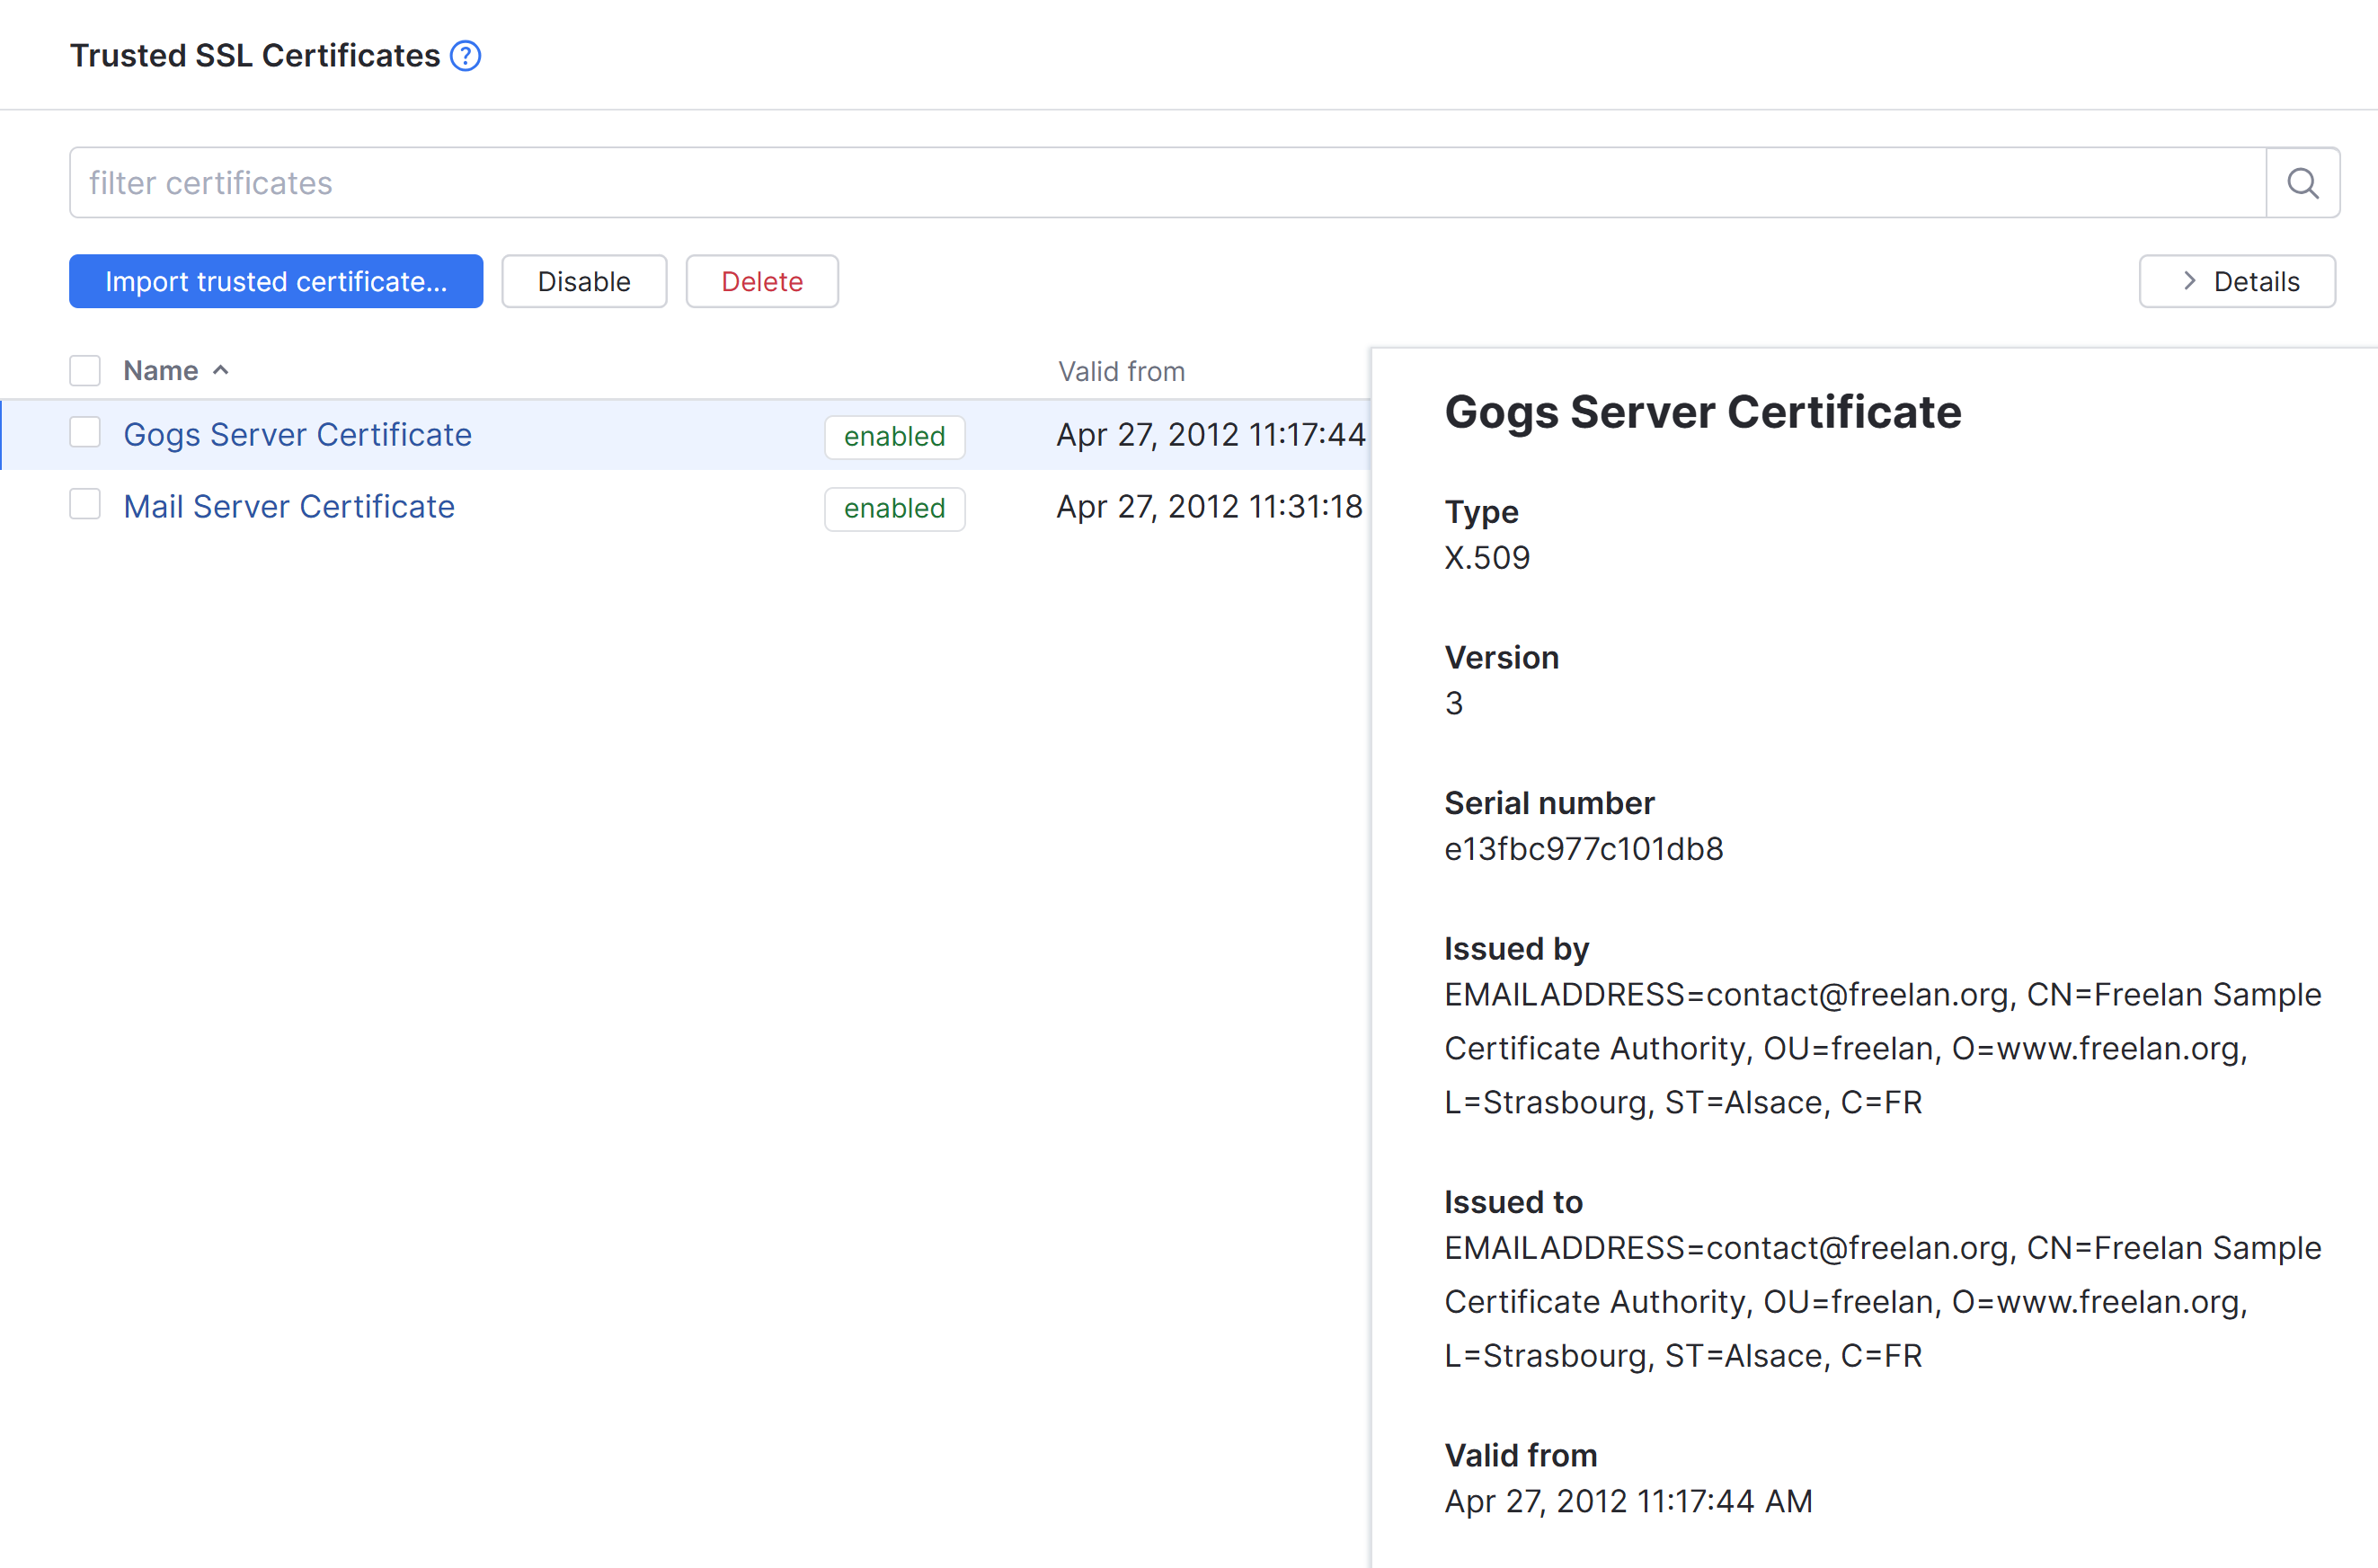Click the Disable button
2378x1568 pixels.
(x=584, y=281)
